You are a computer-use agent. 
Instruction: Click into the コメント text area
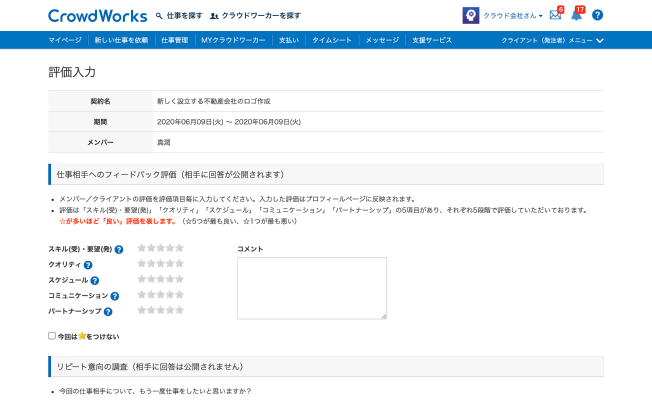click(311, 288)
